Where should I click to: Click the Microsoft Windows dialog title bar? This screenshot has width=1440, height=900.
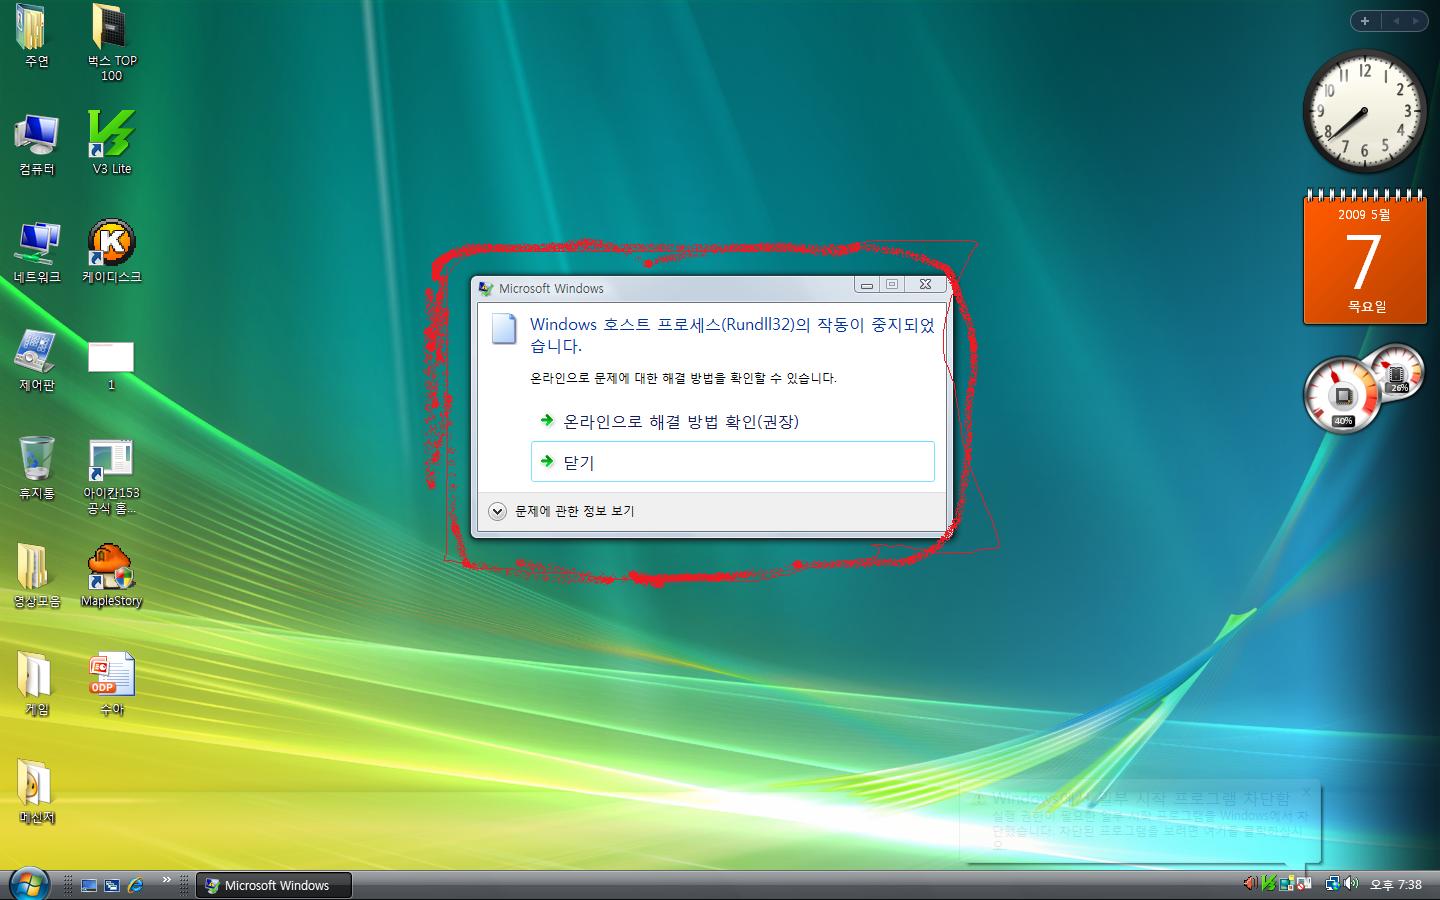click(x=660, y=288)
